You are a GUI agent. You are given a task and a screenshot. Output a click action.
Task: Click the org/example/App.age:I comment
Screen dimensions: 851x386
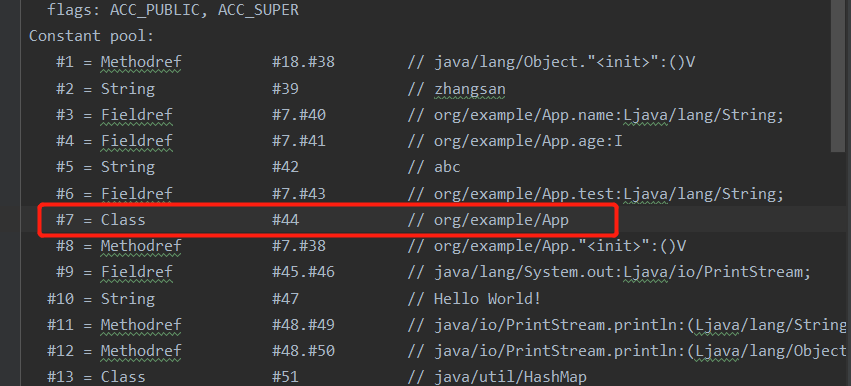(528, 141)
